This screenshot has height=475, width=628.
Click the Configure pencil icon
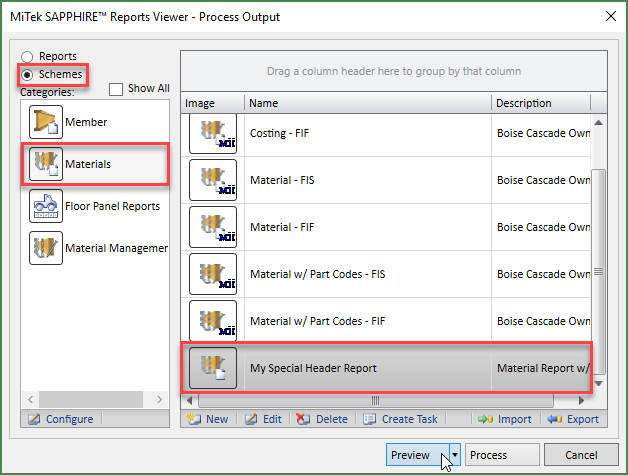(x=34, y=419)
